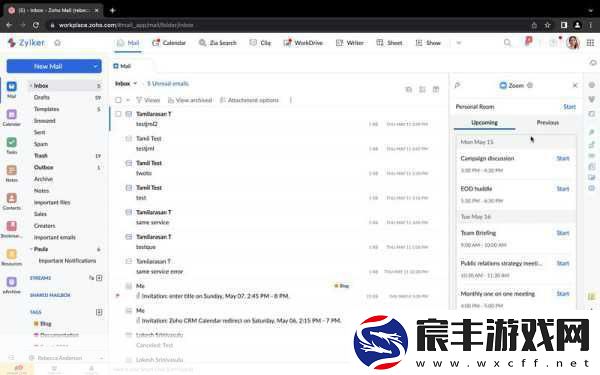This screenshot has width=600, height=375.
Task: Add a new tag with plus icon
Action: point(99,312)
